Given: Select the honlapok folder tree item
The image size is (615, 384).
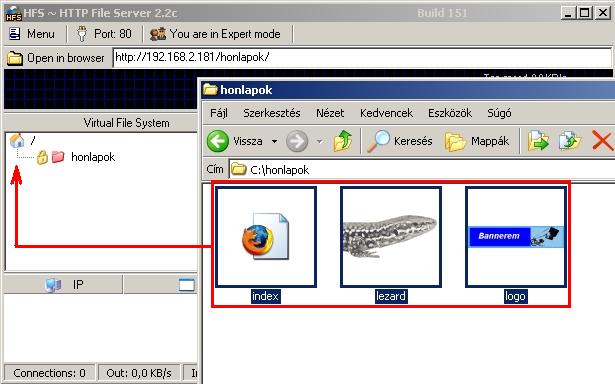Looking at the screenshot, I should (93, 157).
